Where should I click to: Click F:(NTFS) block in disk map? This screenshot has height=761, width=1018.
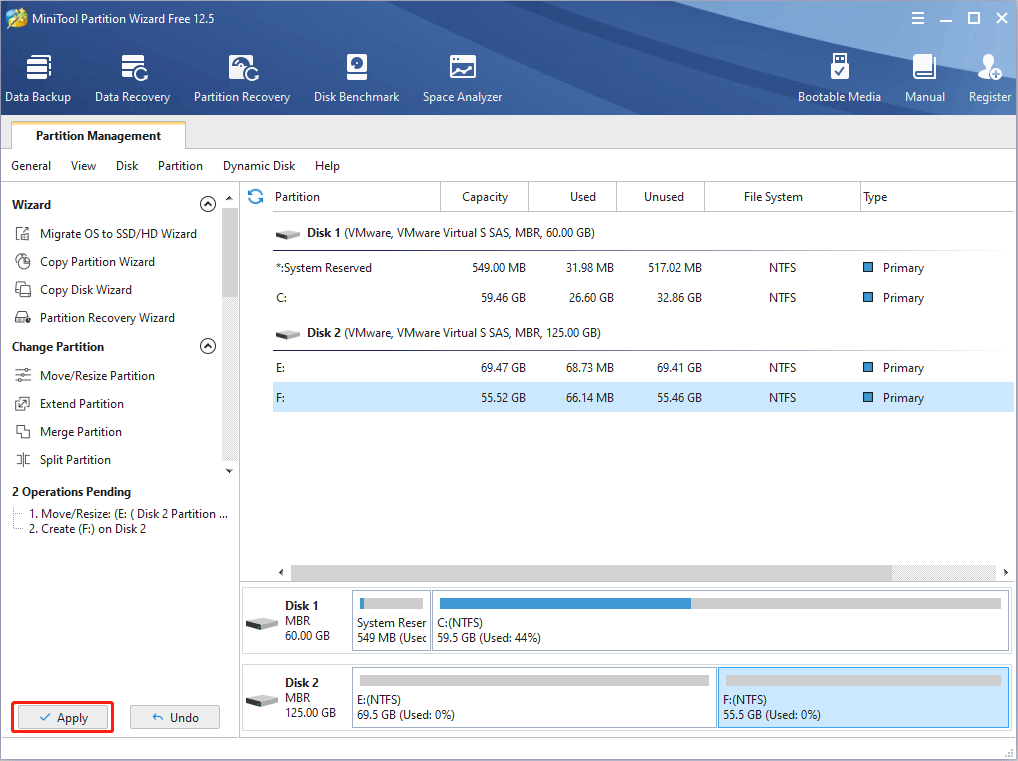863,697
